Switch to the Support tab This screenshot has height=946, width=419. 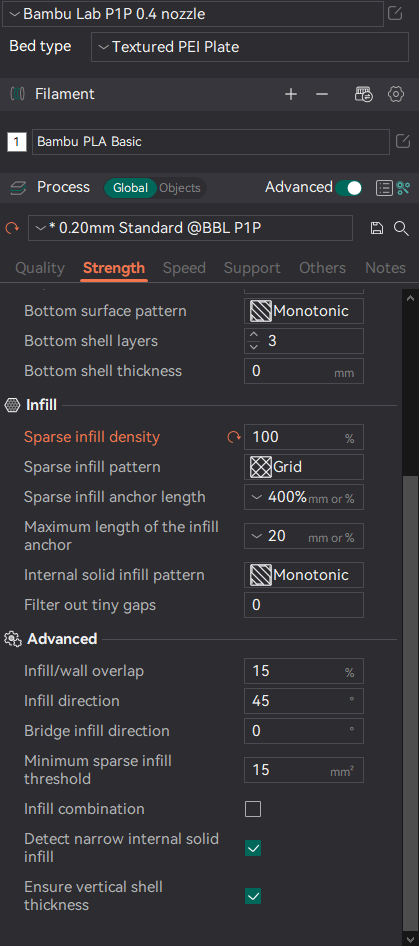252,268
